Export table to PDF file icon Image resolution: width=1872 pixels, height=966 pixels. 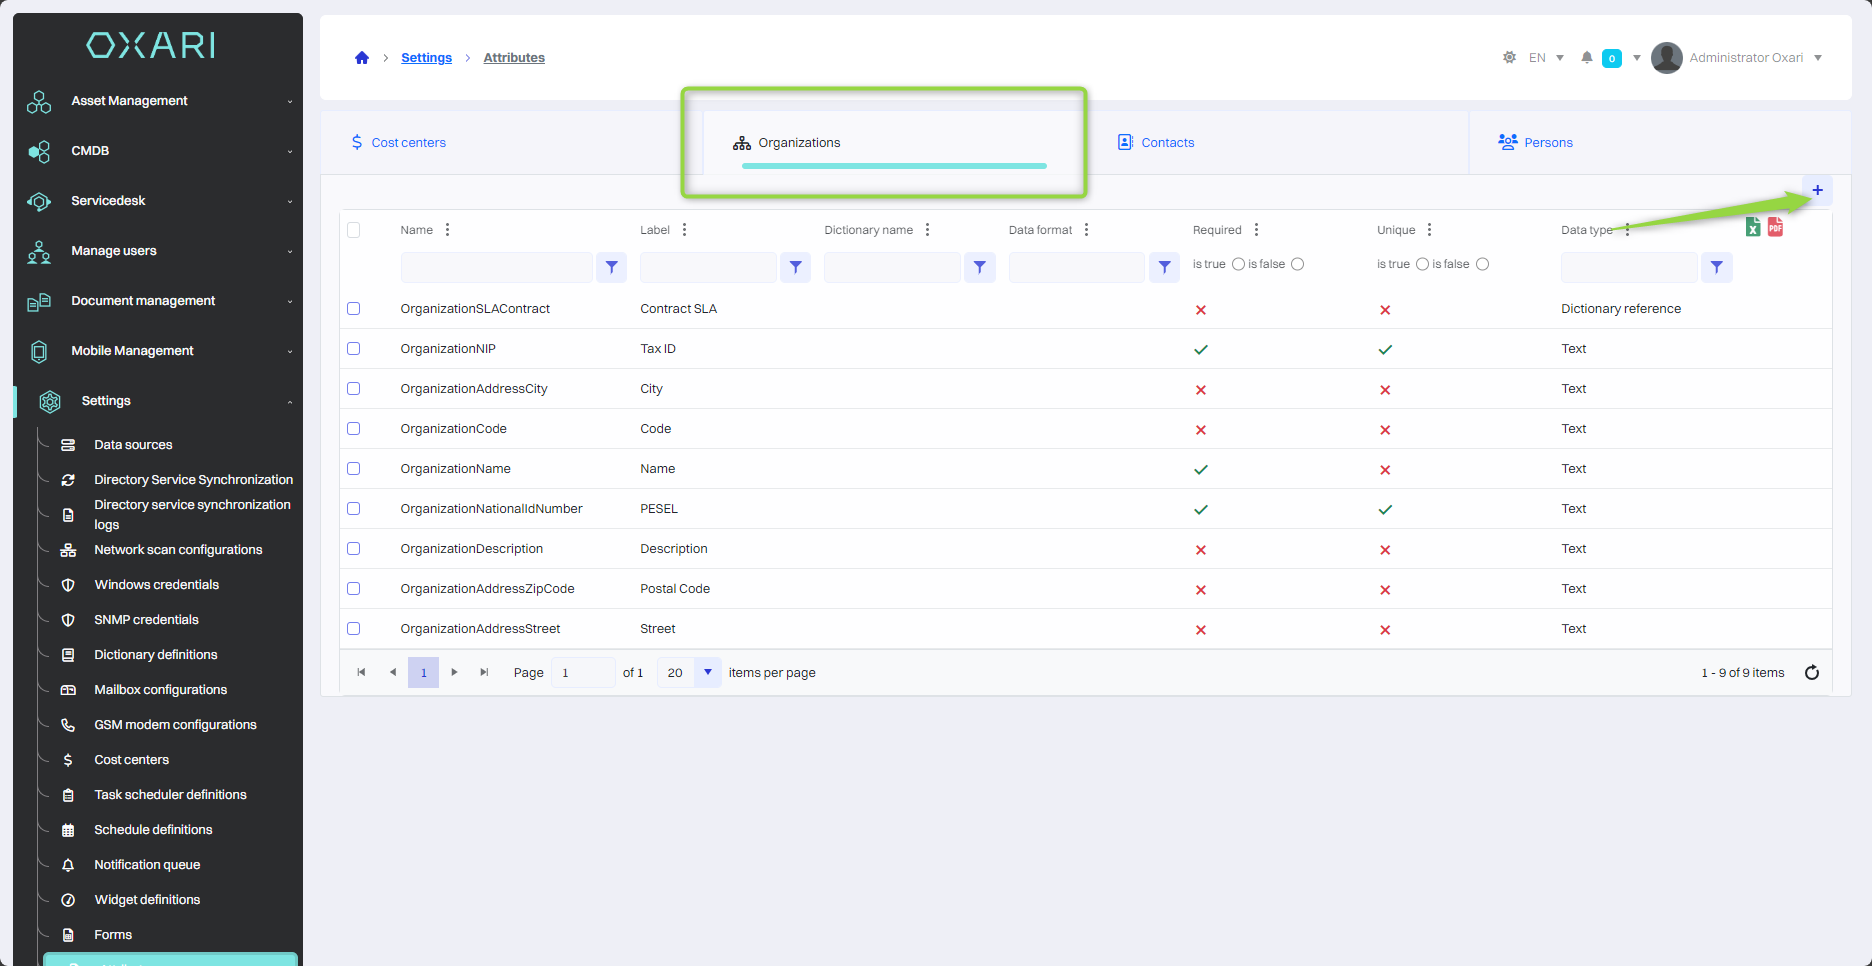click(x=1775, y=227)
